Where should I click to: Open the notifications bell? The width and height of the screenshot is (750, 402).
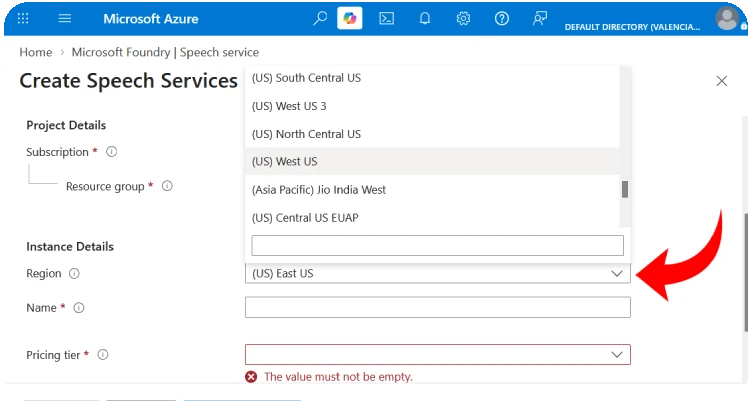pyautogui.click(x=425, y=19)
